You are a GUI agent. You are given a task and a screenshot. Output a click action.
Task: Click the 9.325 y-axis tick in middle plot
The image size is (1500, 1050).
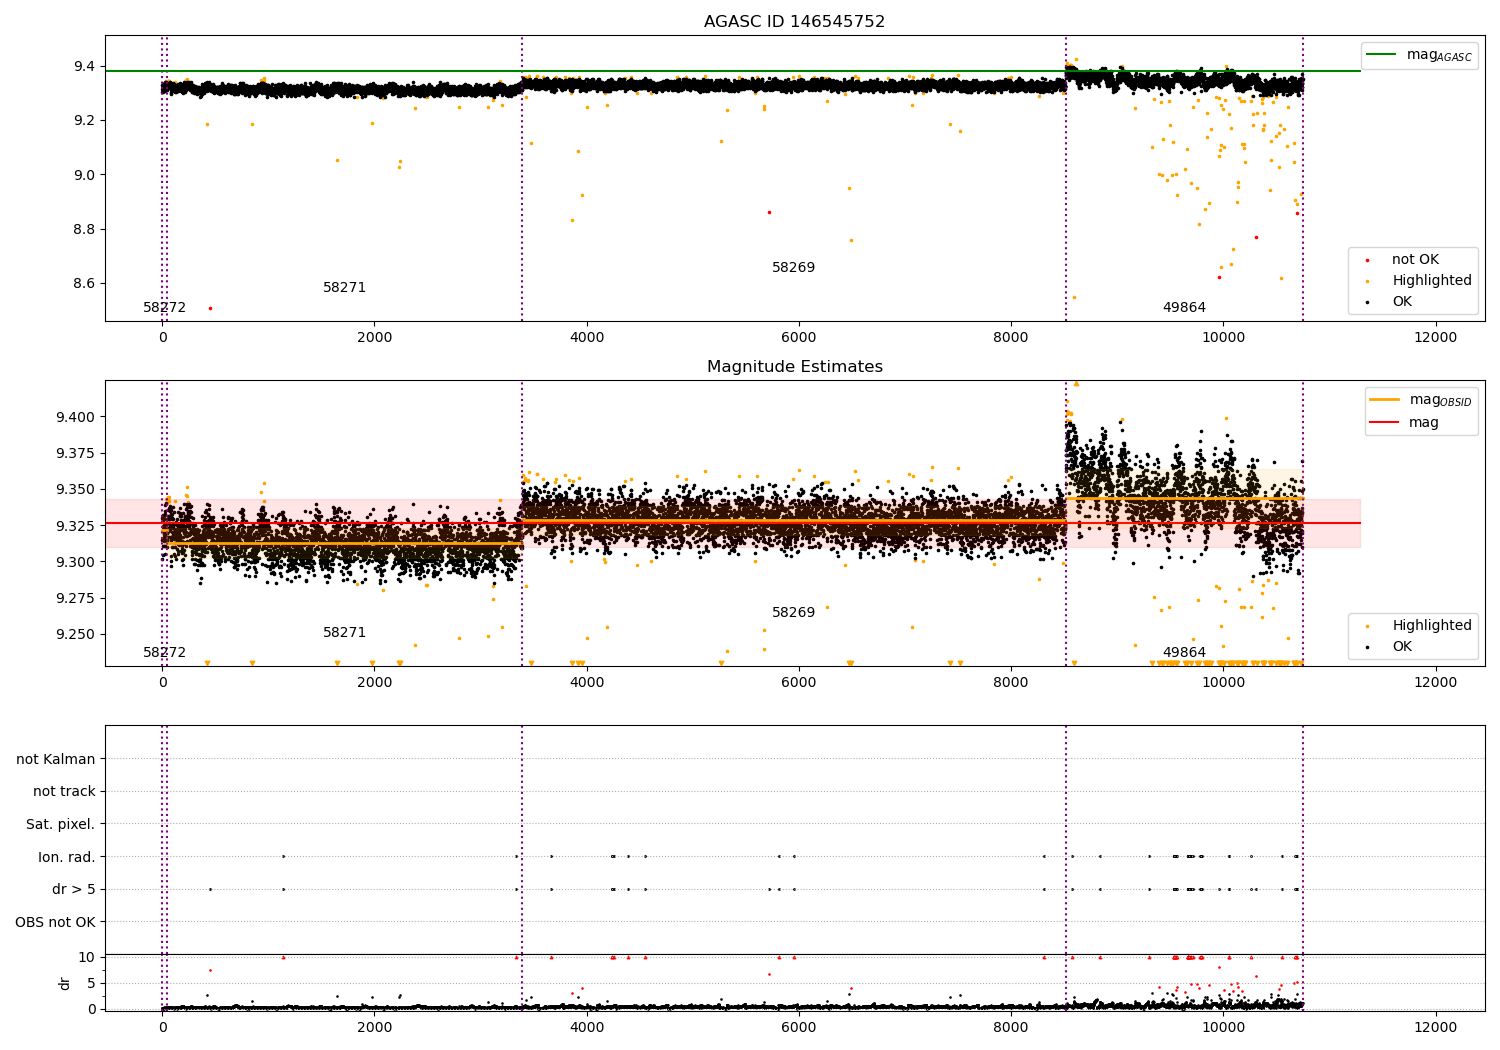pos(75,526)
